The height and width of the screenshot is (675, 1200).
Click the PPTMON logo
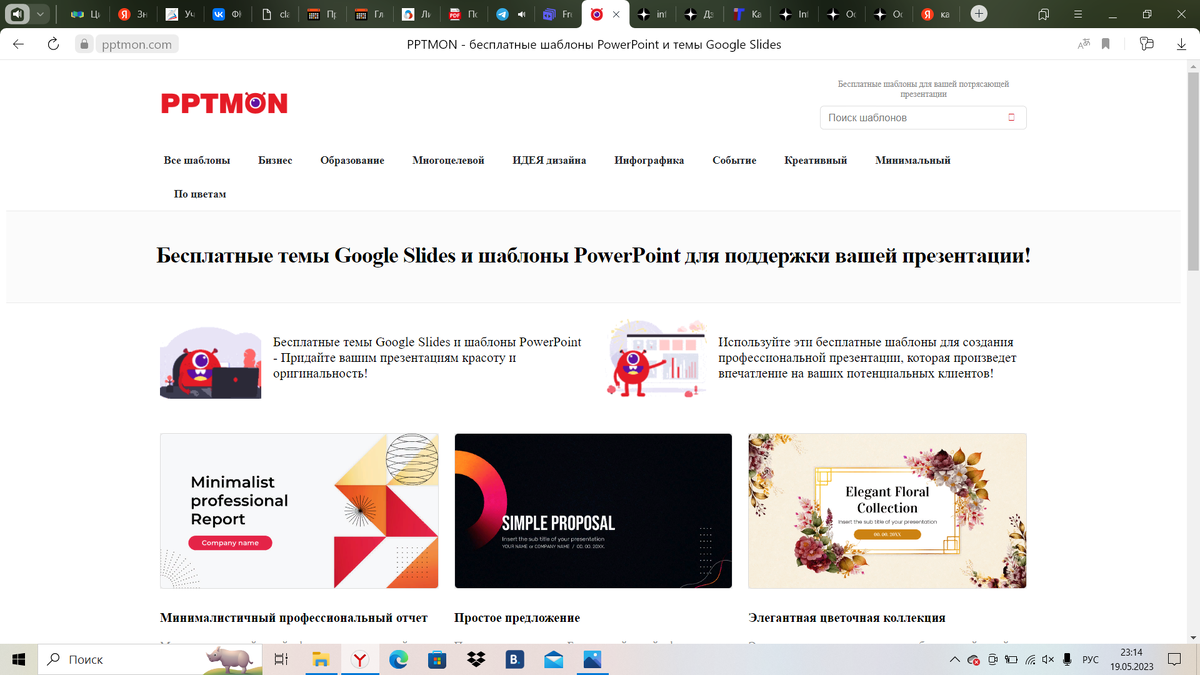224,103
